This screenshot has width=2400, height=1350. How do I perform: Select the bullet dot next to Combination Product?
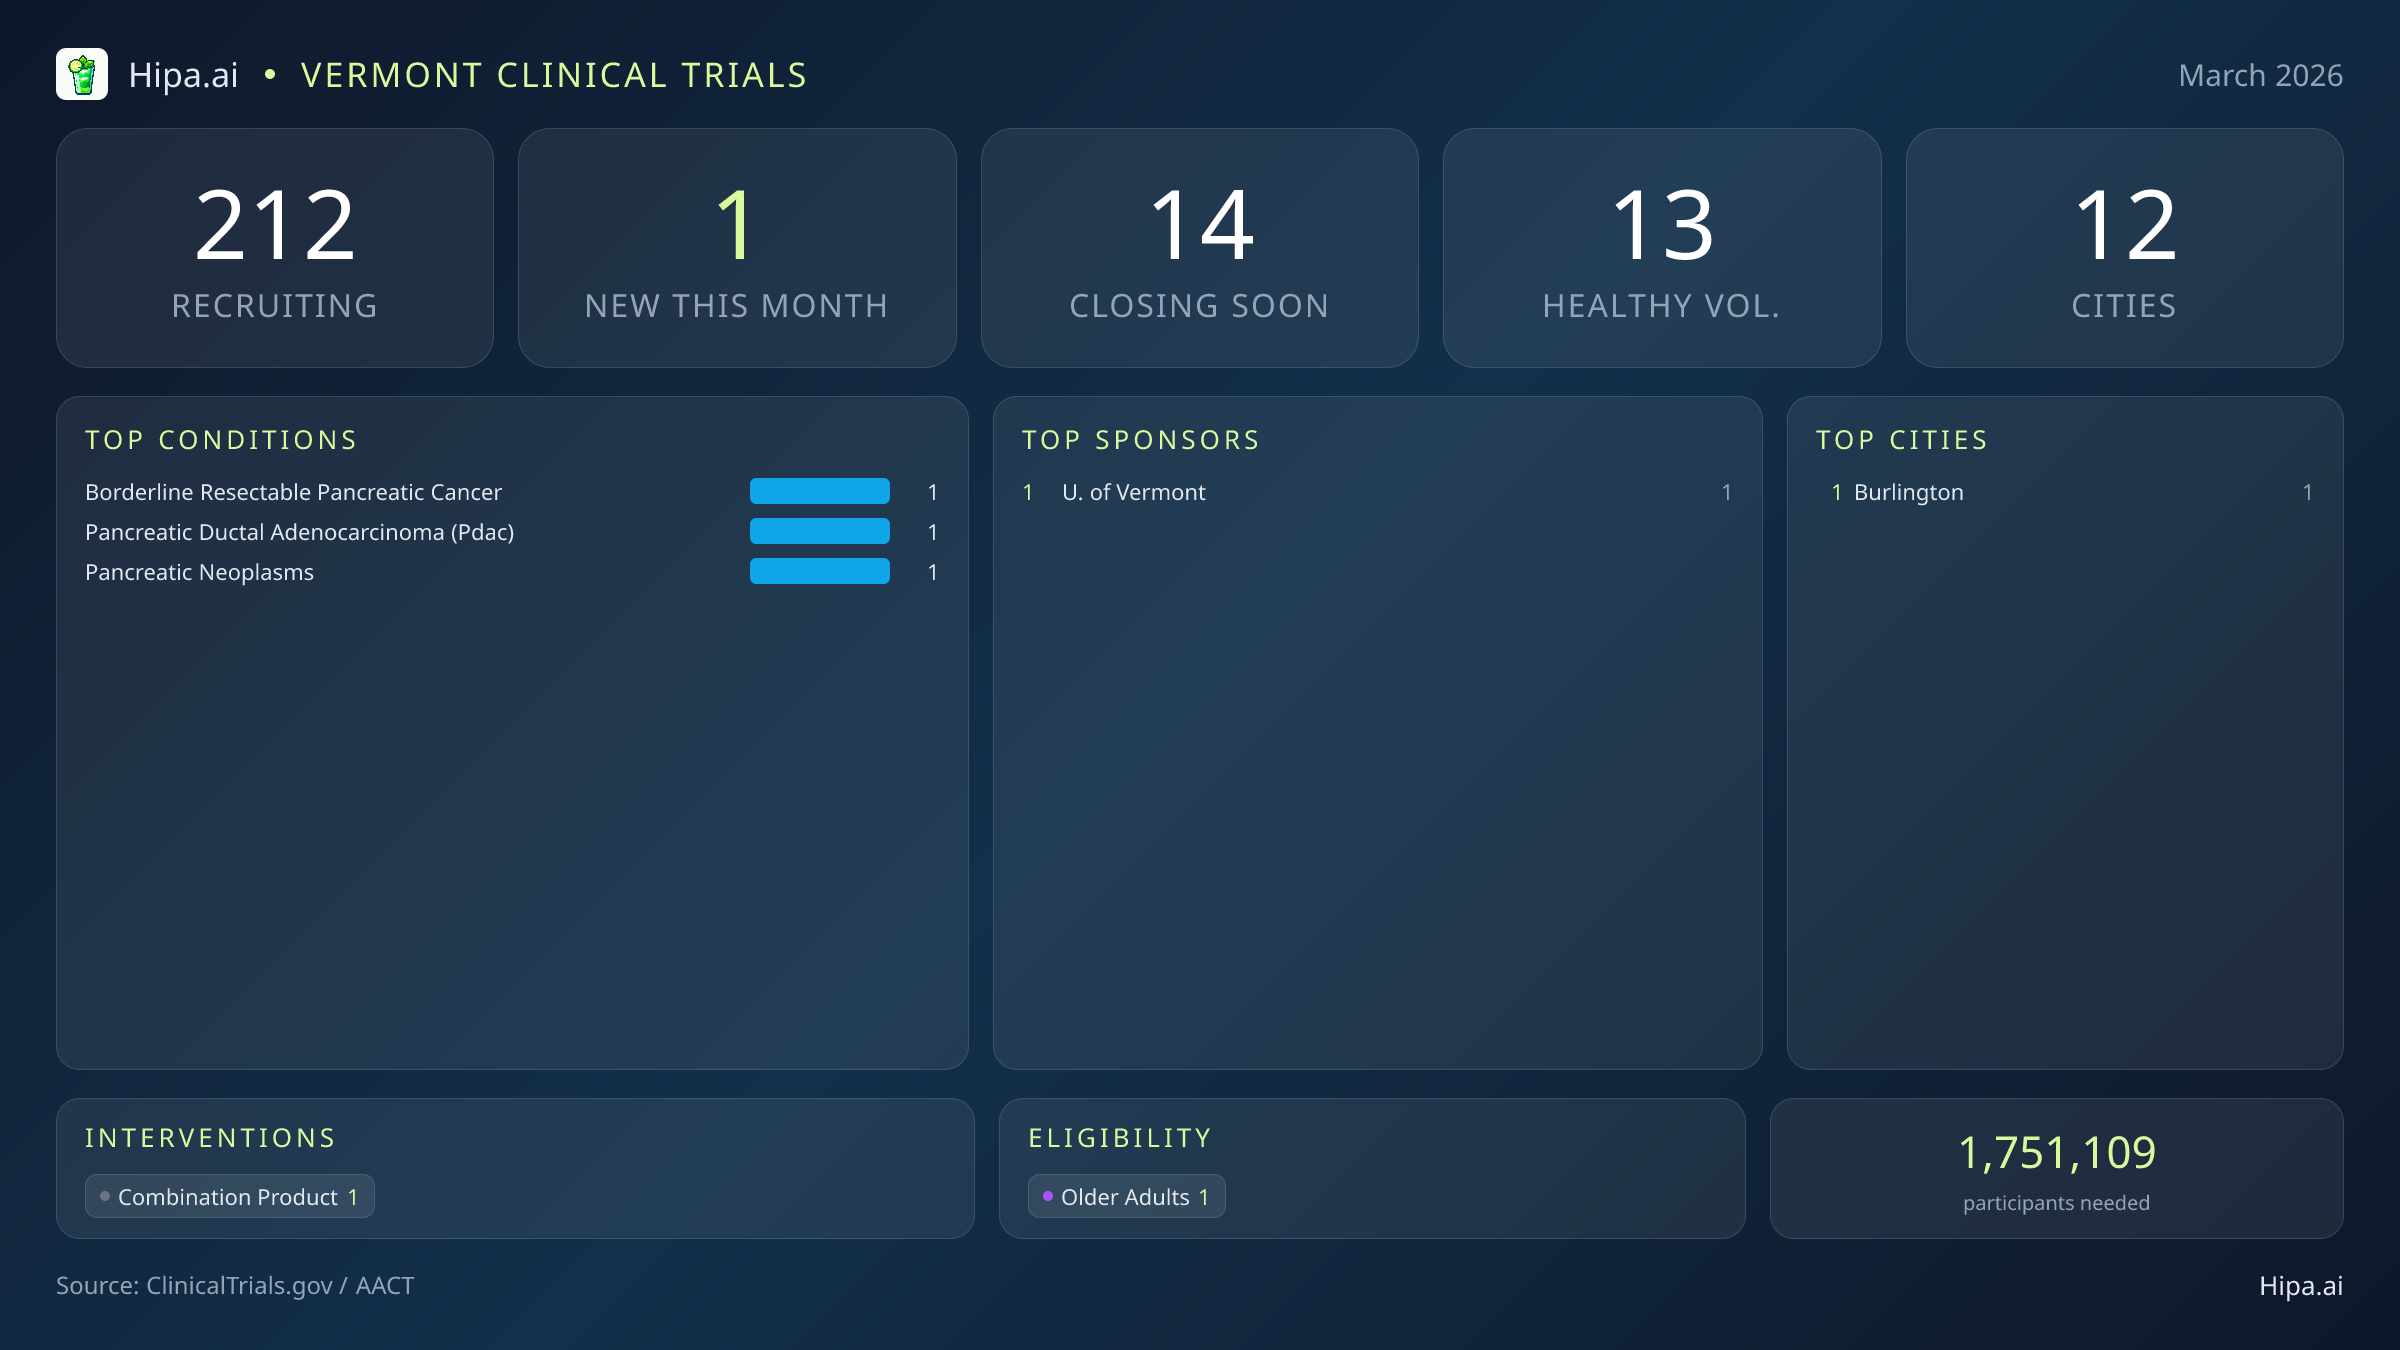(104, 1196)
